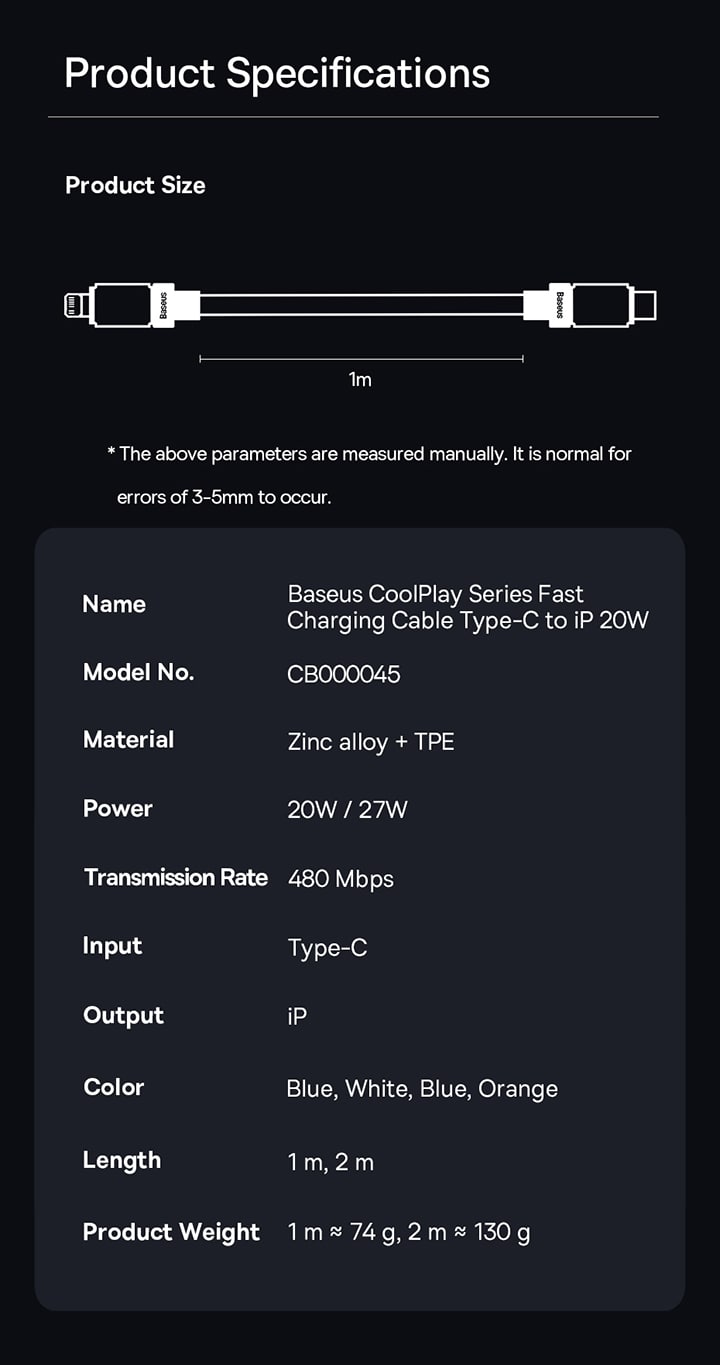Select the model number CB000045
Image resolution: width=720 pixels, height=1365 pixels.
coord(343,674)
